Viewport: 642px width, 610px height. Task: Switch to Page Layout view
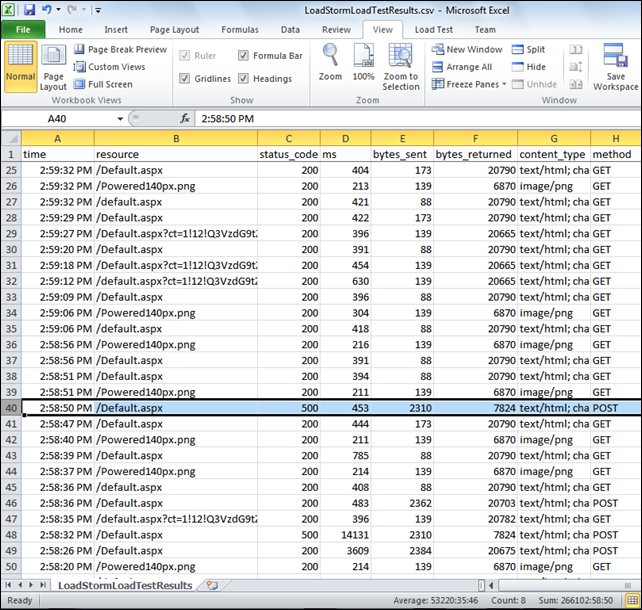[53, 68]
